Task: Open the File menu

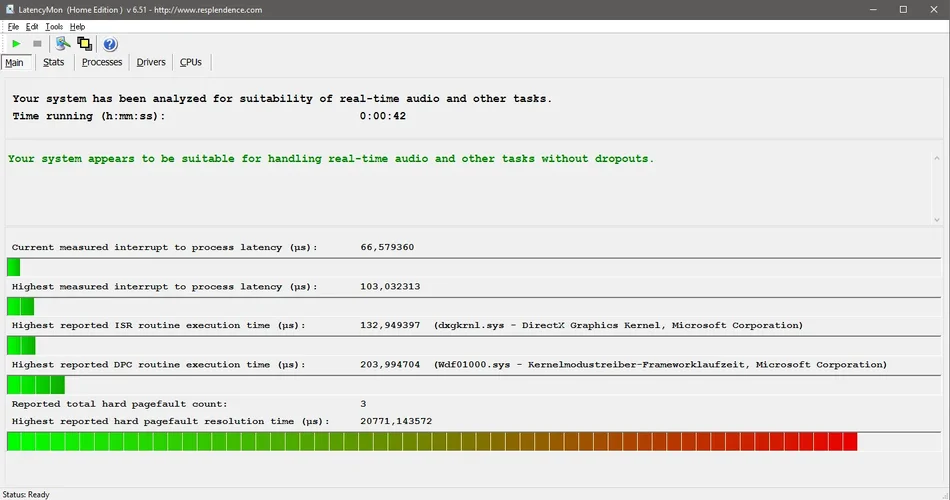Action: click(13, 27)
